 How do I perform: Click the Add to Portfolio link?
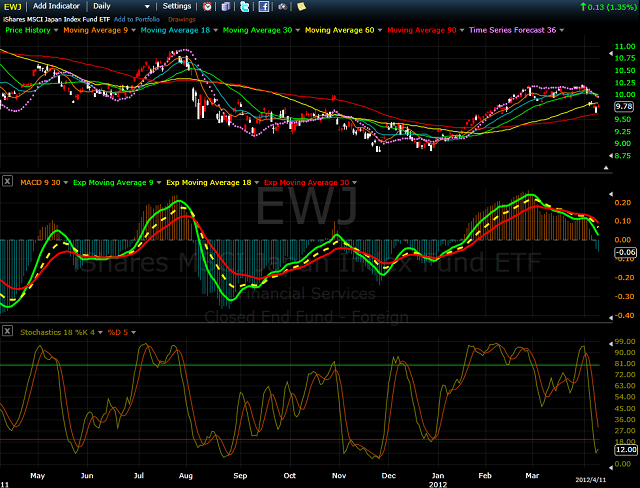click(x=137, y=19)
